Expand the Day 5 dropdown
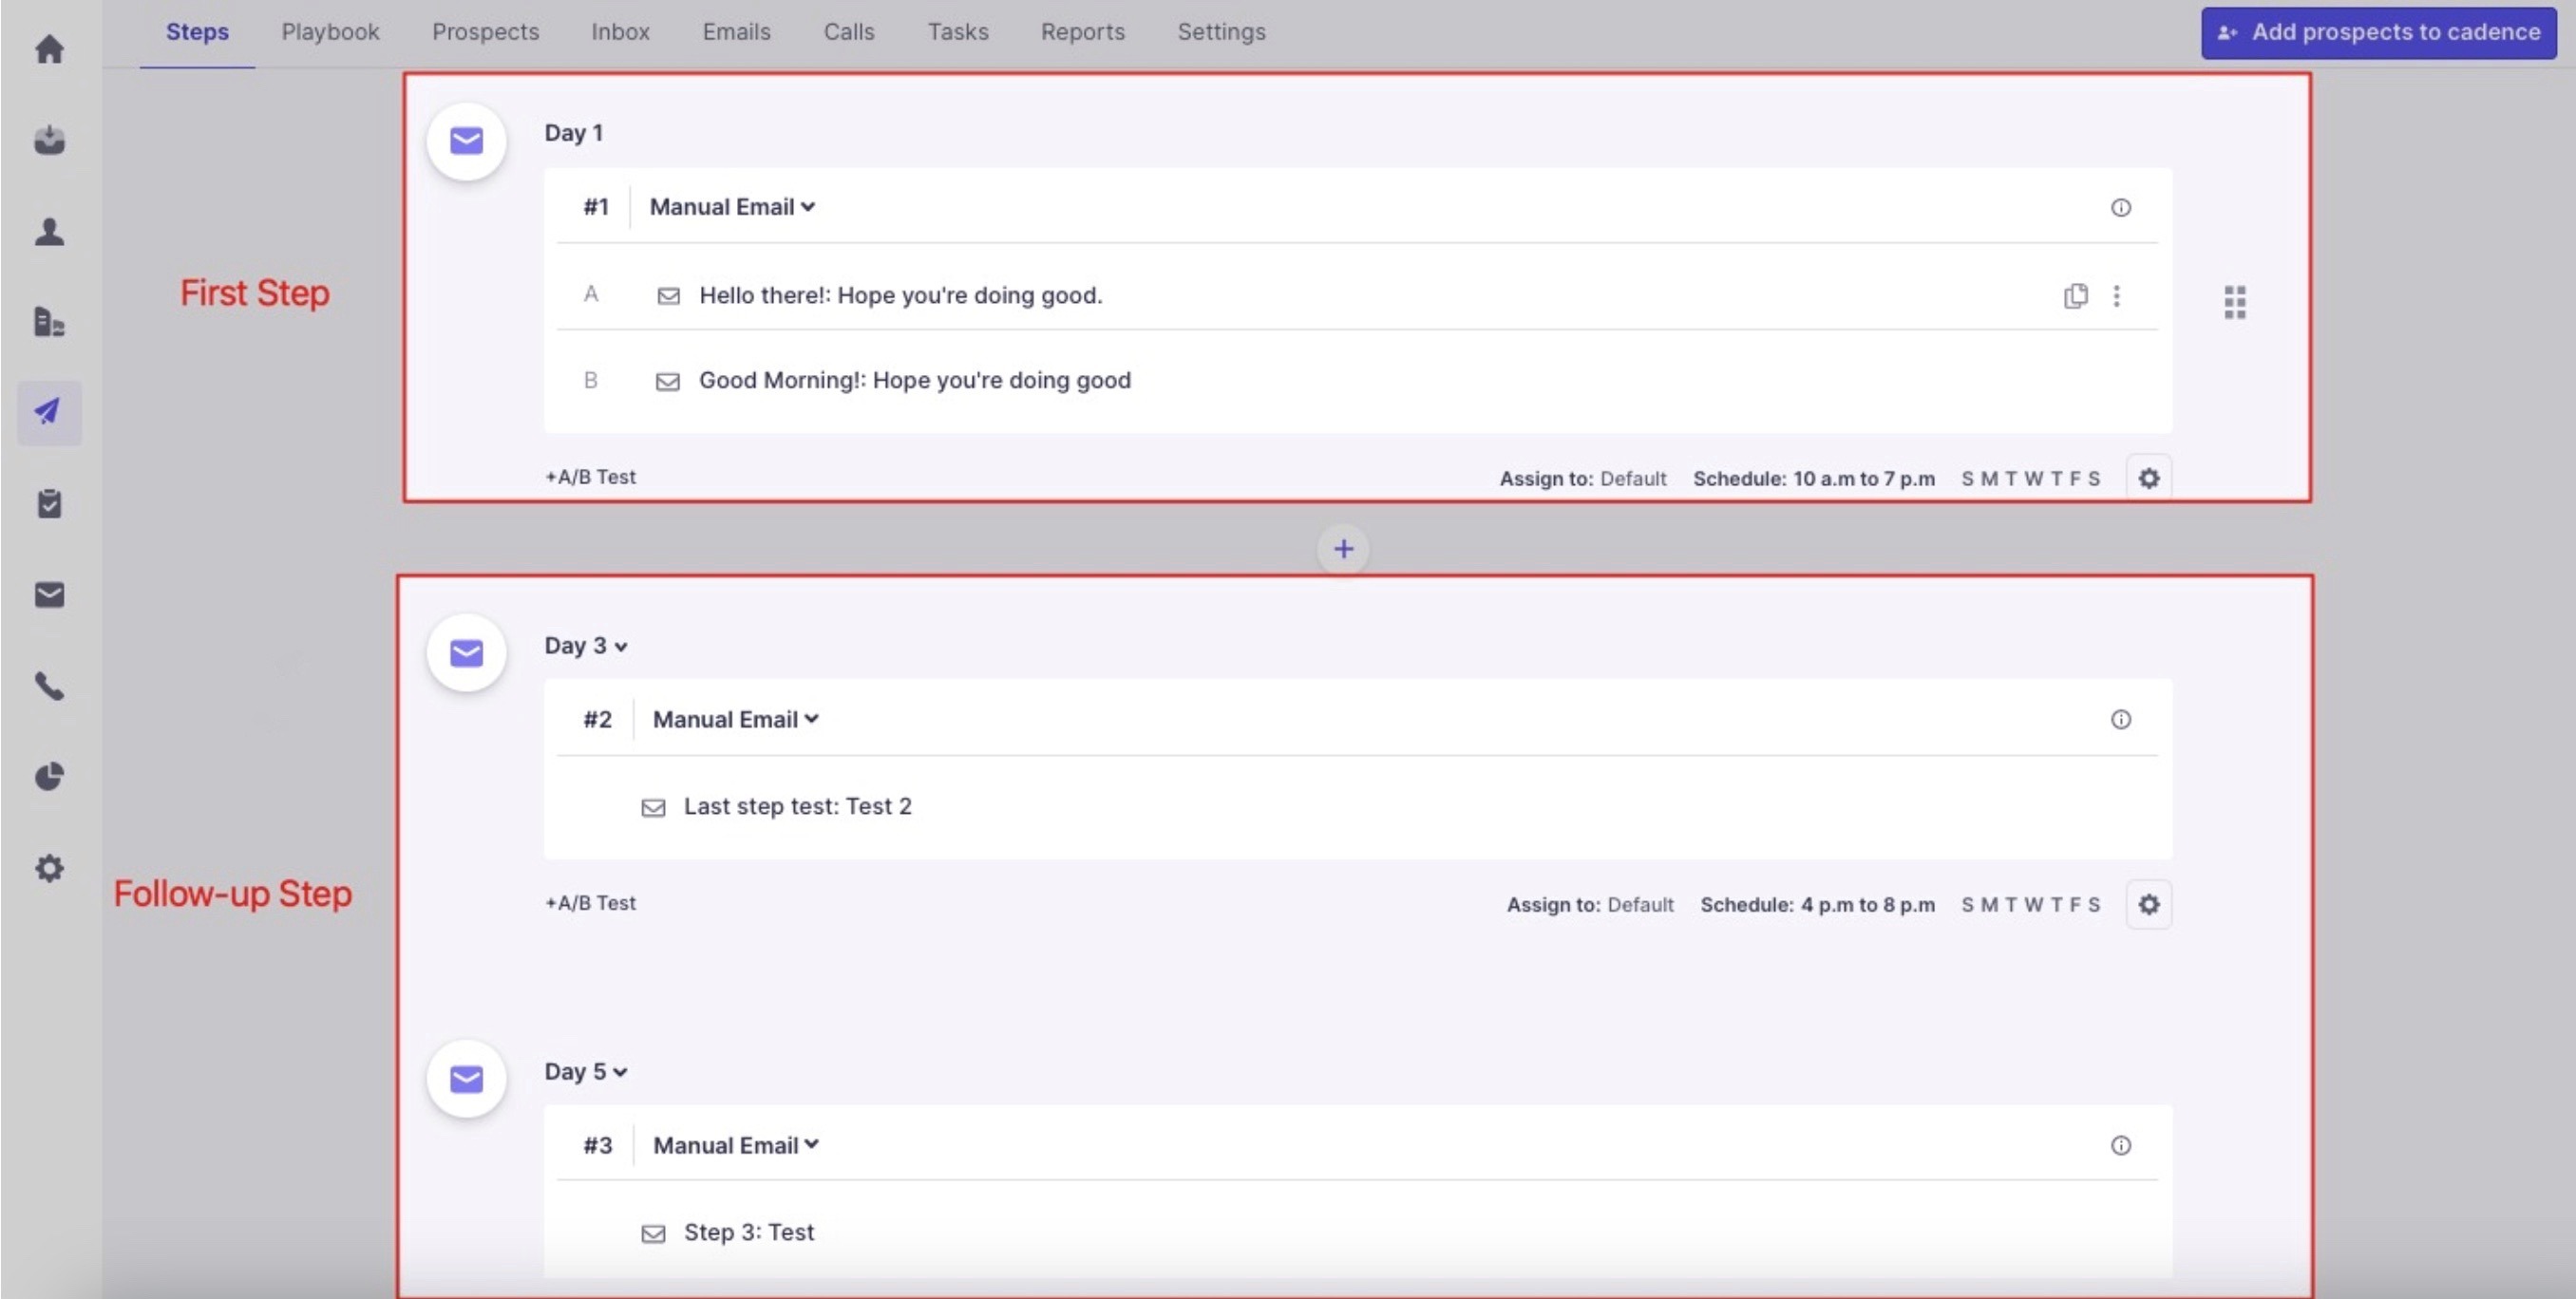 [586, 1072]
